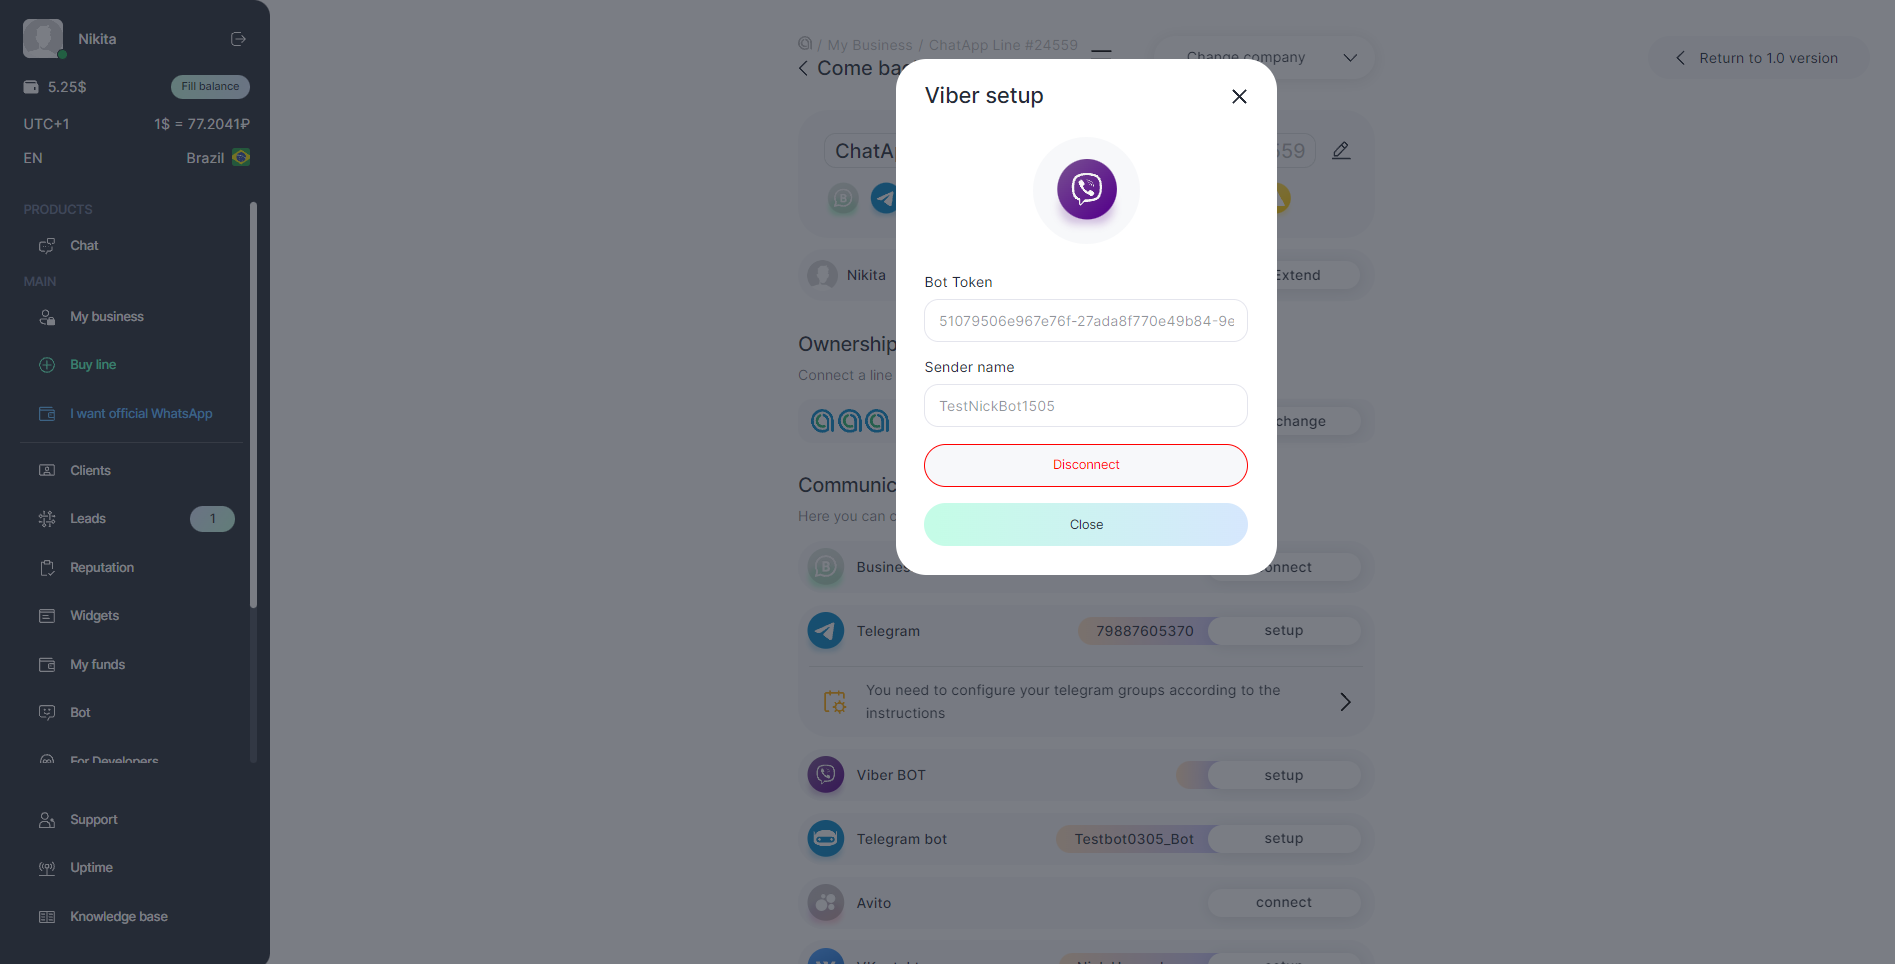
Task: Expand the Telegram groups instructions chevron
Action: coord(1345,702)
